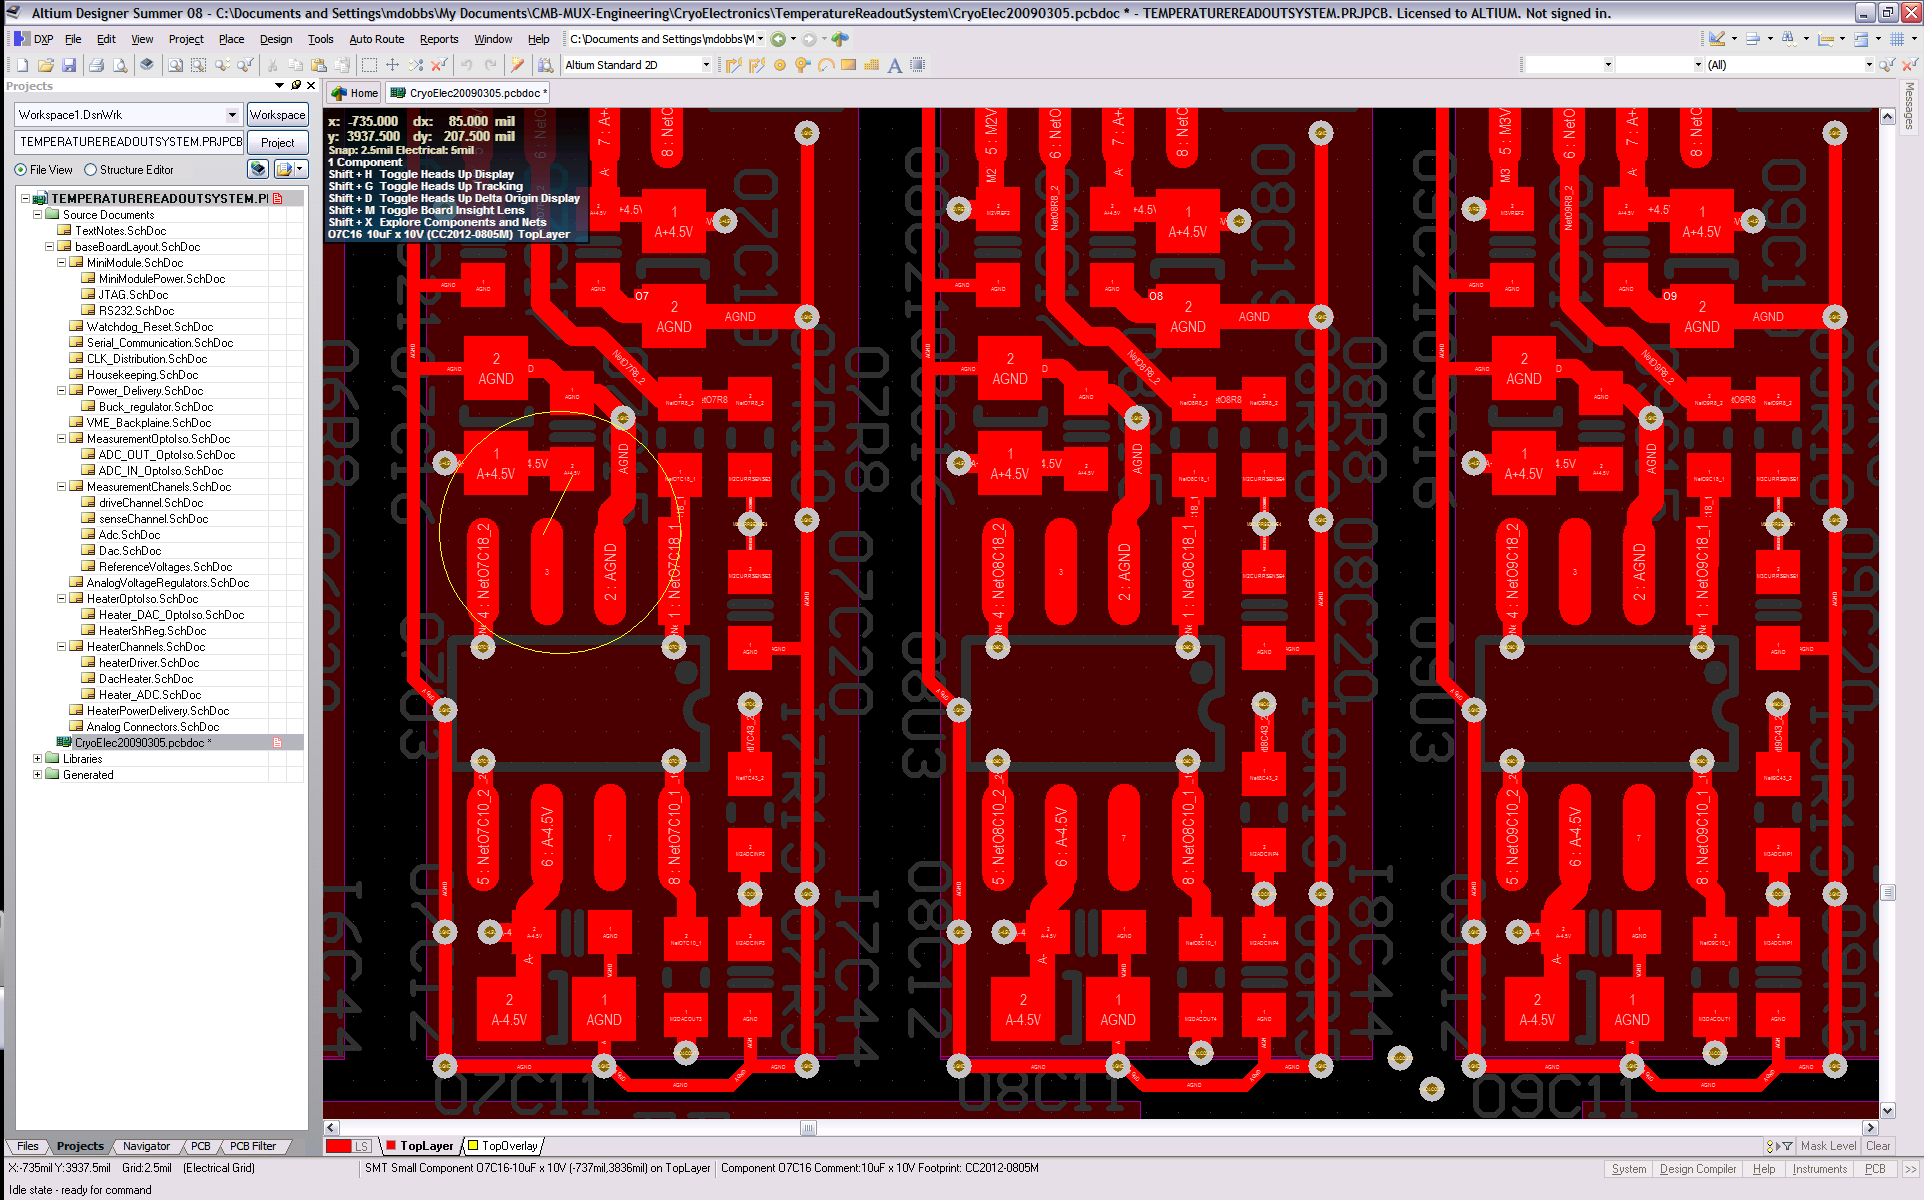Click the red layer set LS swatch

[349, 1146]
